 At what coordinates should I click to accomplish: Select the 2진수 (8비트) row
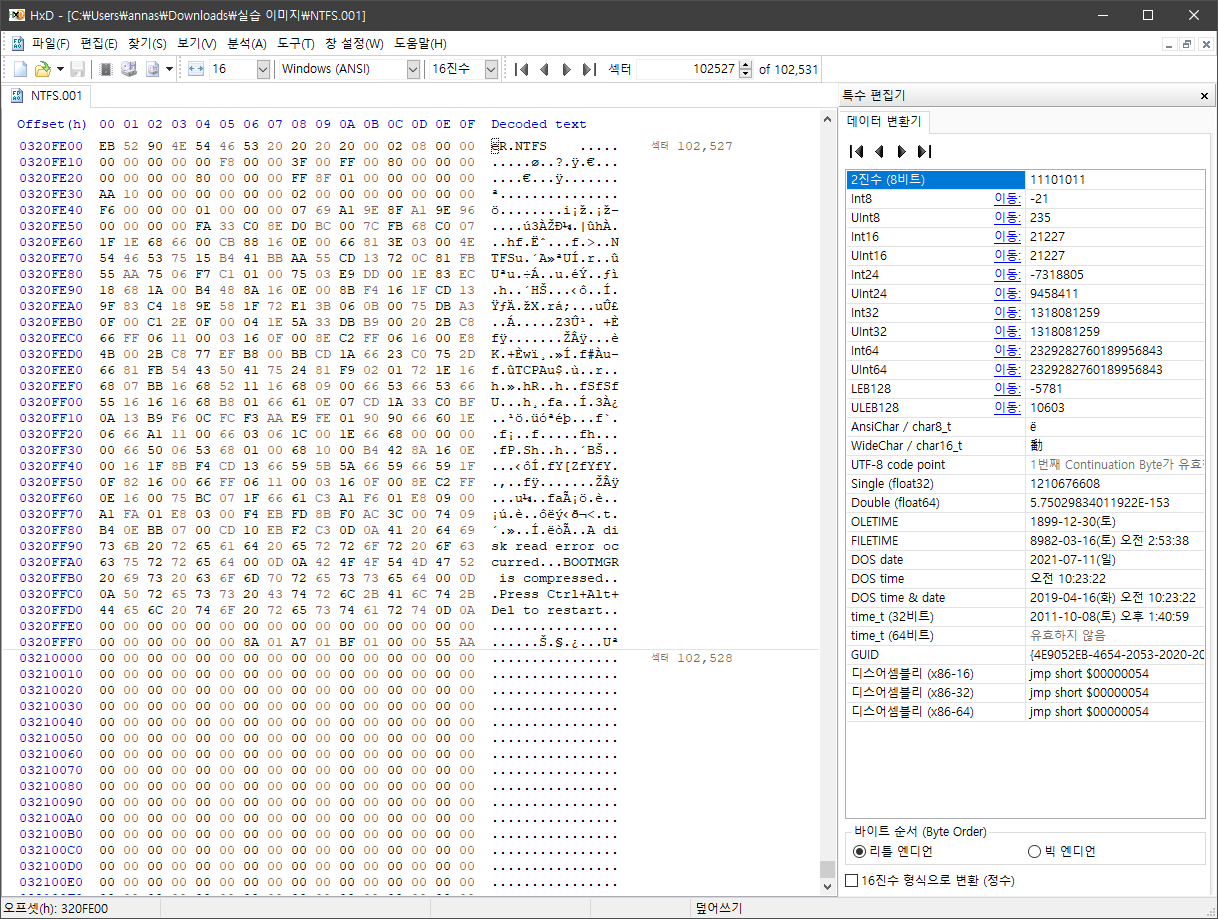(1025, 180)
